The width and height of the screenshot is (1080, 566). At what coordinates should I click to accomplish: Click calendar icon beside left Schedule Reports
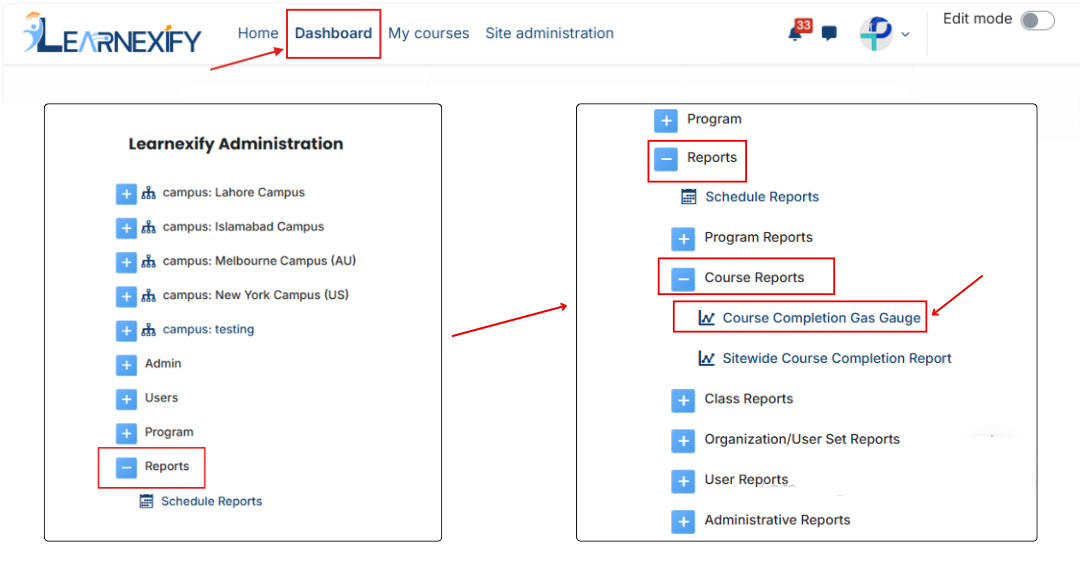click(x=146, y=501)
